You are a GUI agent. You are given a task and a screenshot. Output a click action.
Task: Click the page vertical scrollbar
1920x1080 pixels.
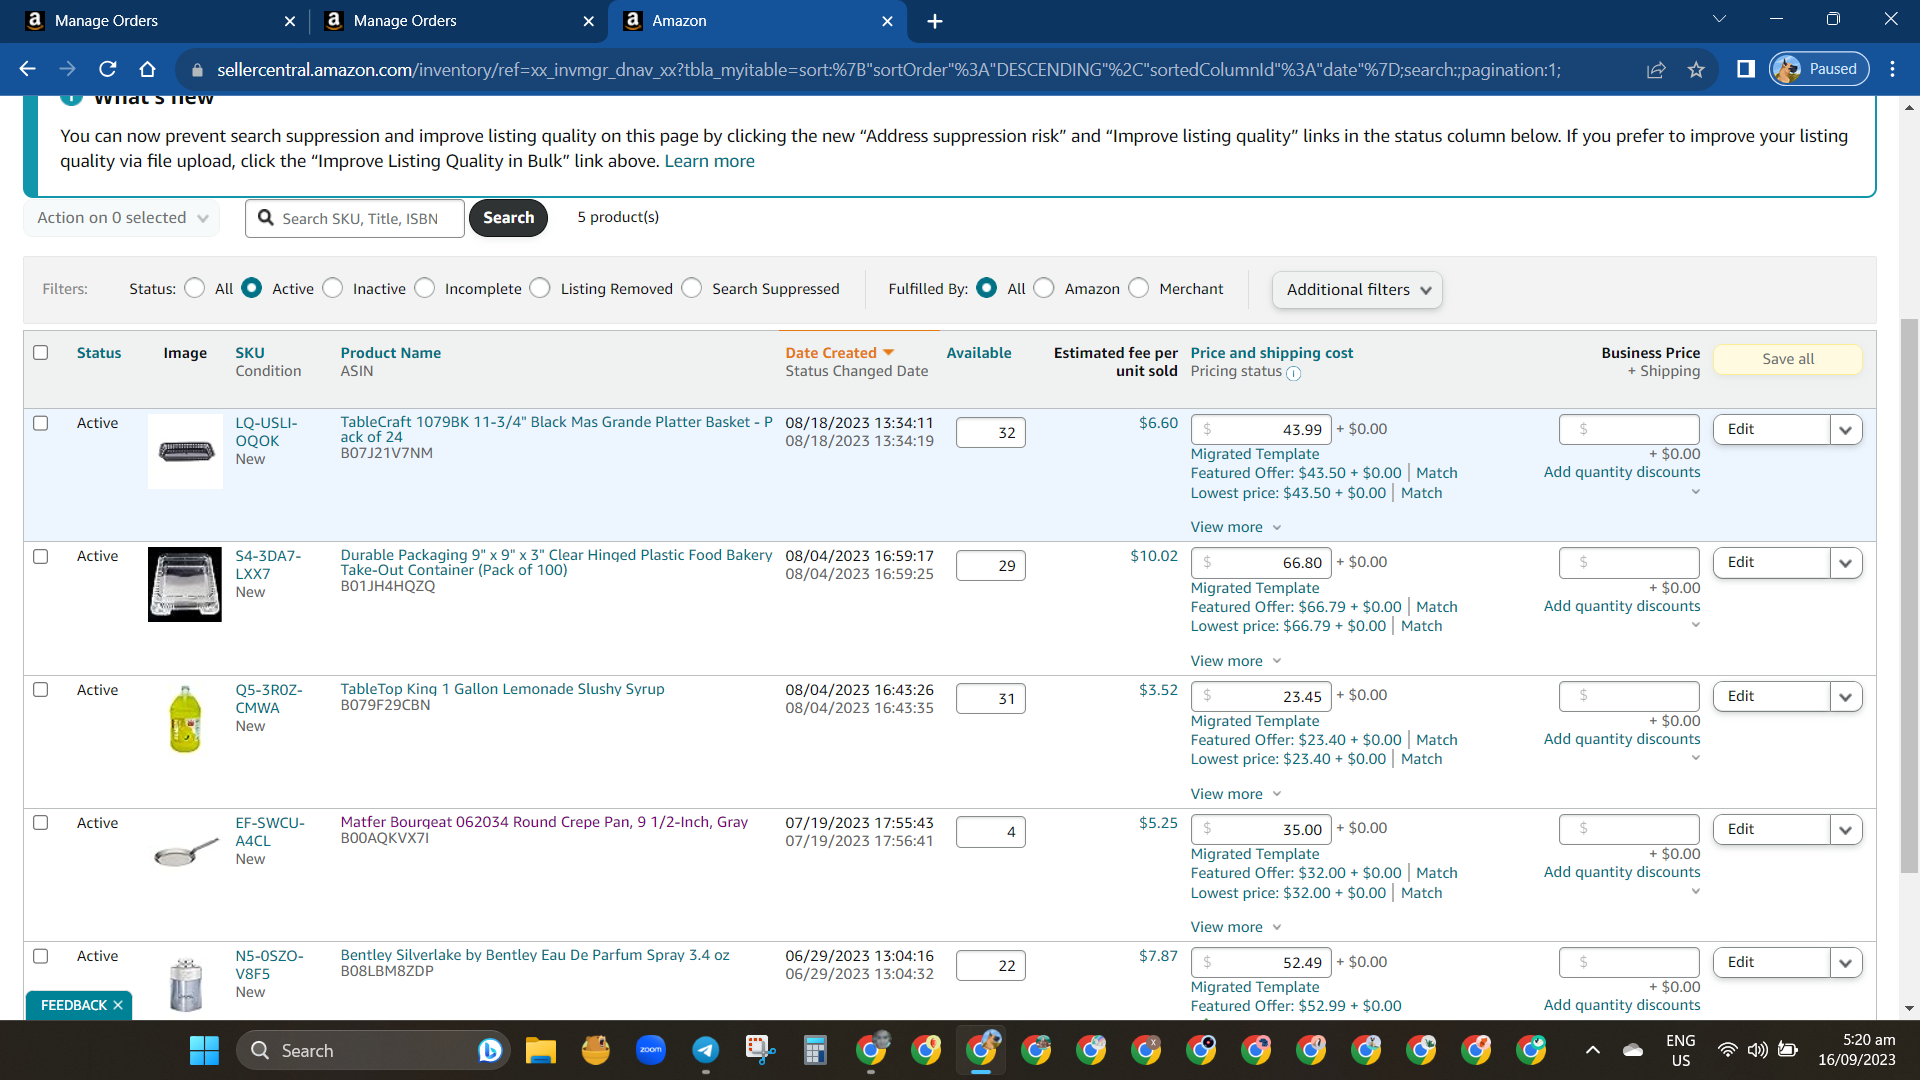[1909, 595]
